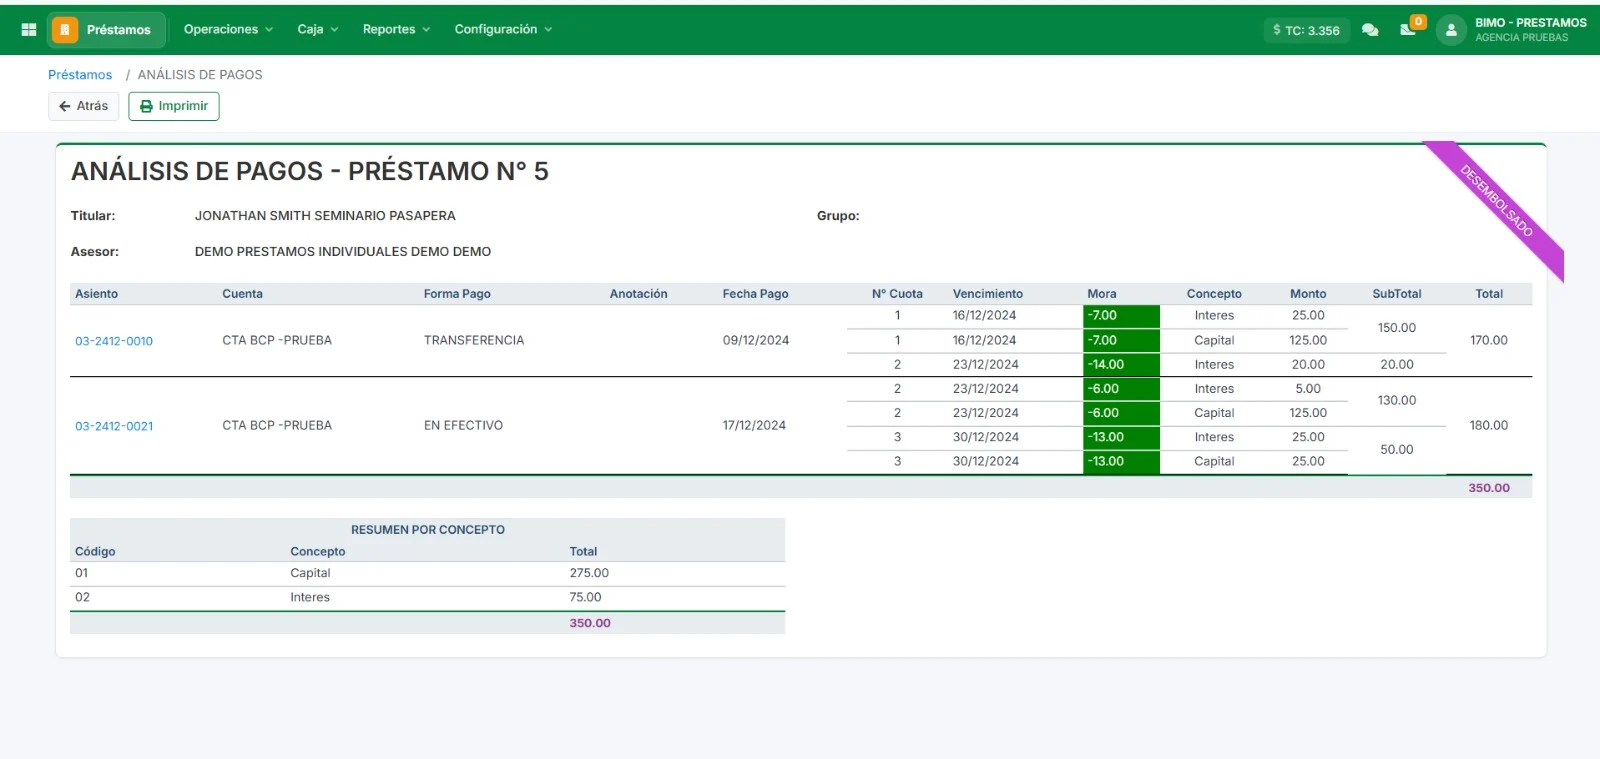Open the apps grid menu icon

point(29,30)
